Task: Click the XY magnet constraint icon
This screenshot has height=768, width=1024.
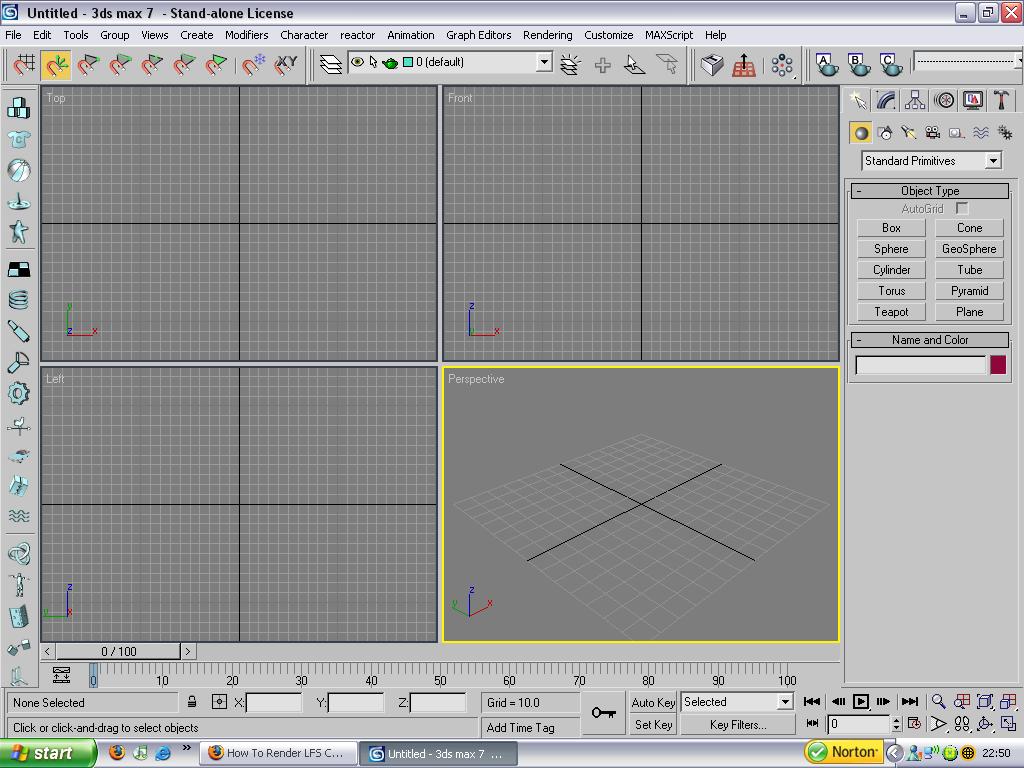Action: (x=285, y=64)
